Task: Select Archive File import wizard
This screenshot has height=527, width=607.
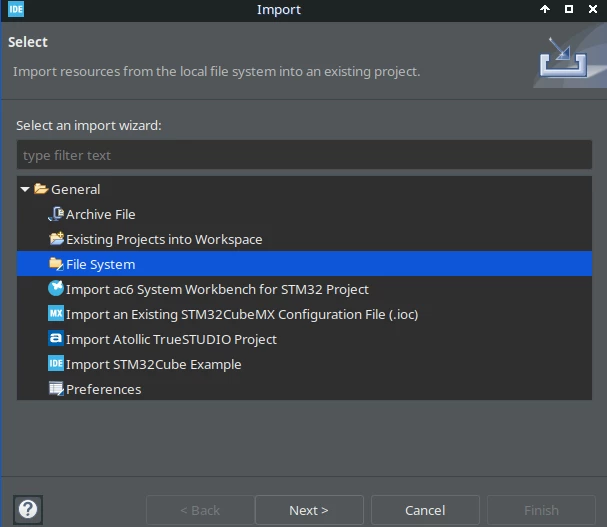Action: 101,215
